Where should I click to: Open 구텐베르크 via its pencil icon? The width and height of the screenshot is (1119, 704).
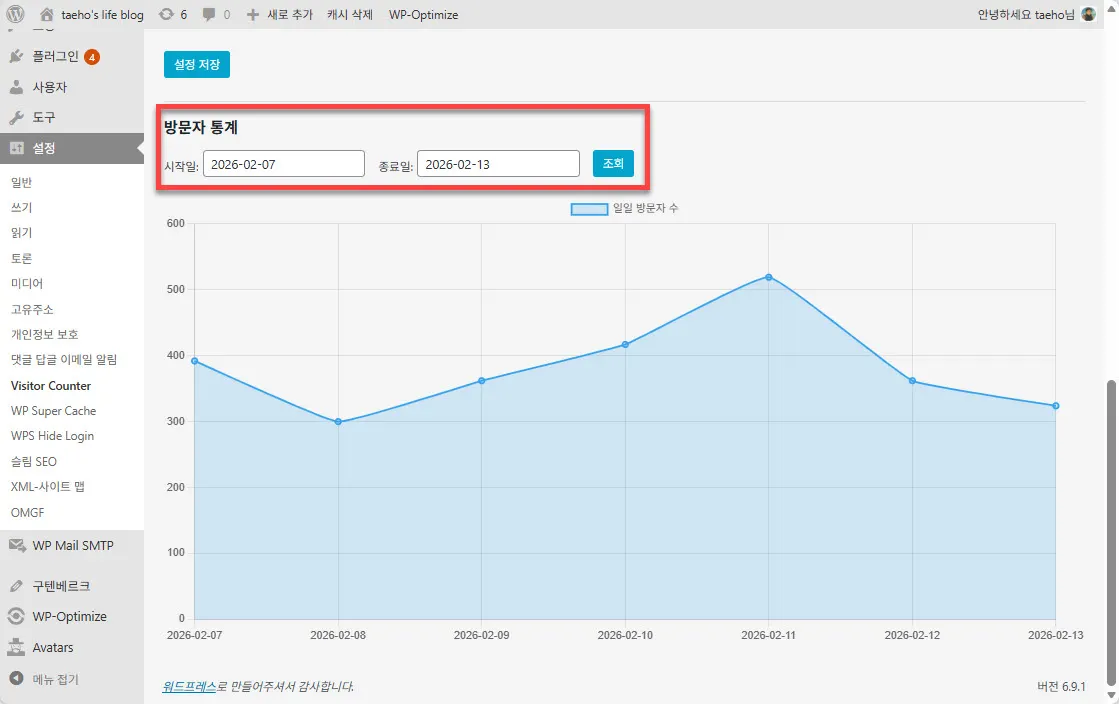[18, 585]
